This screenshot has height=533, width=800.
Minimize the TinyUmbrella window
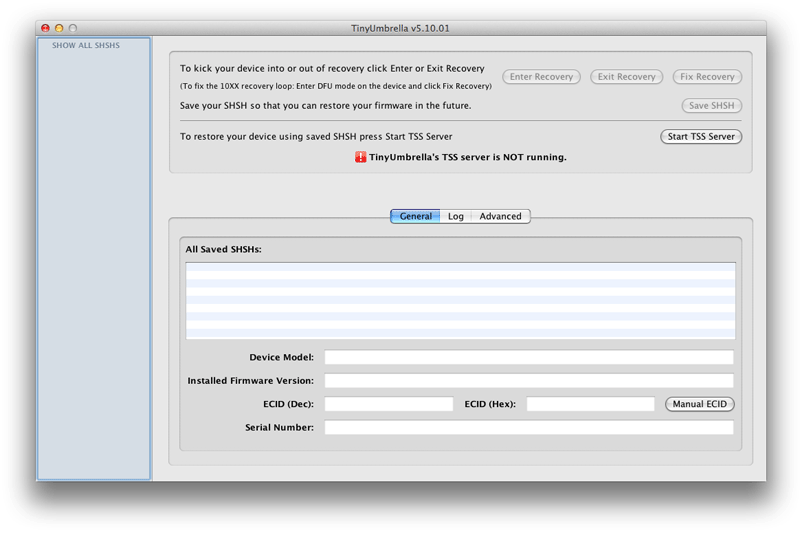[x=59, y=28]
